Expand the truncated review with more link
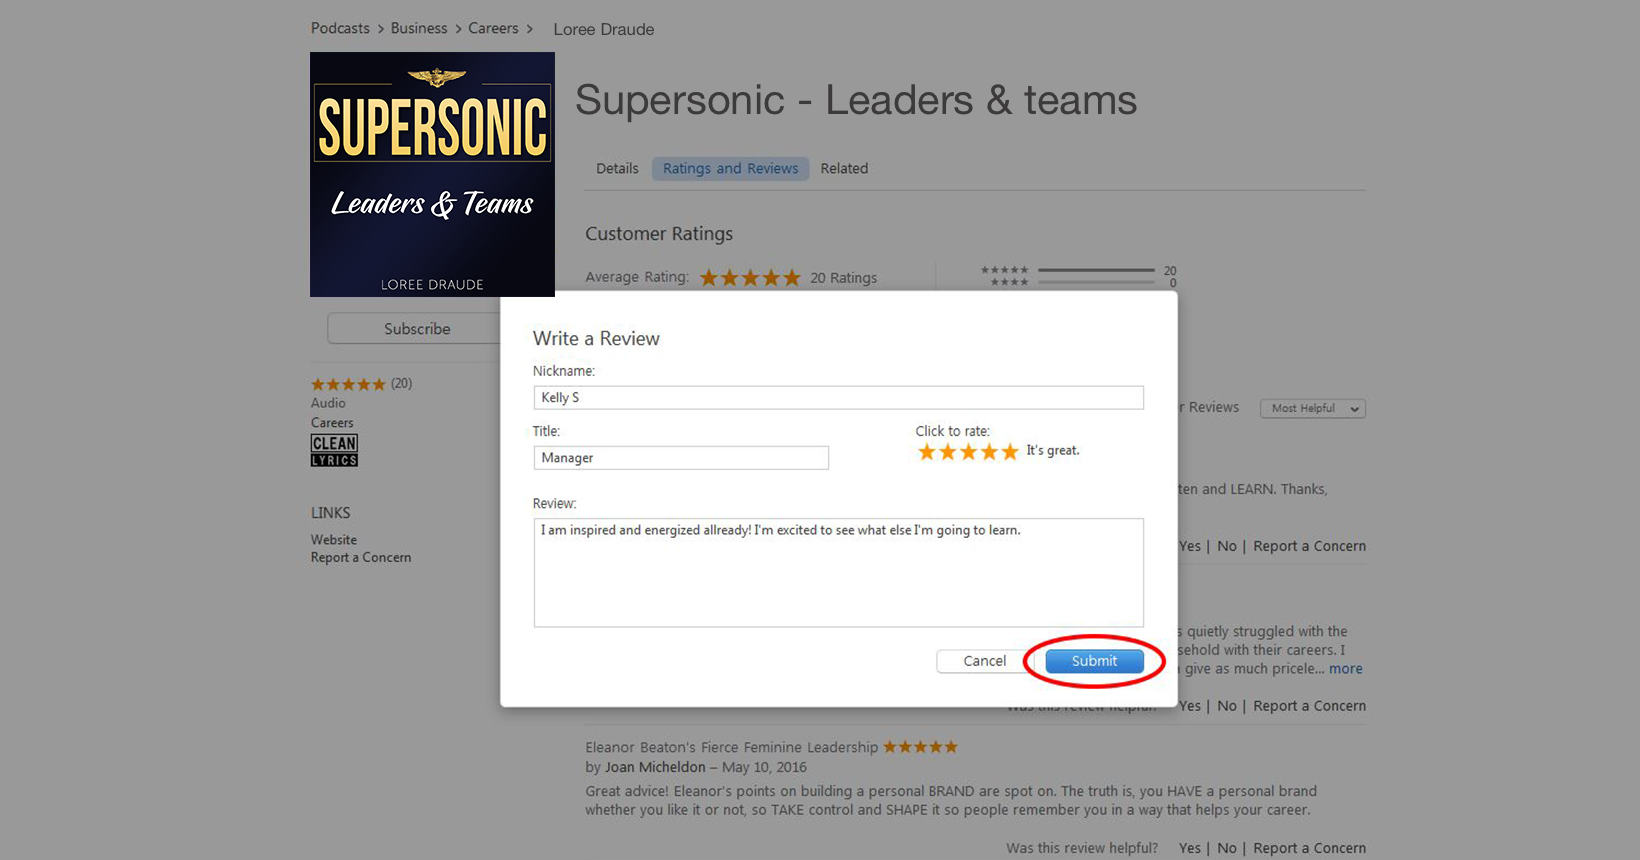 click(x=1345, y=668)
